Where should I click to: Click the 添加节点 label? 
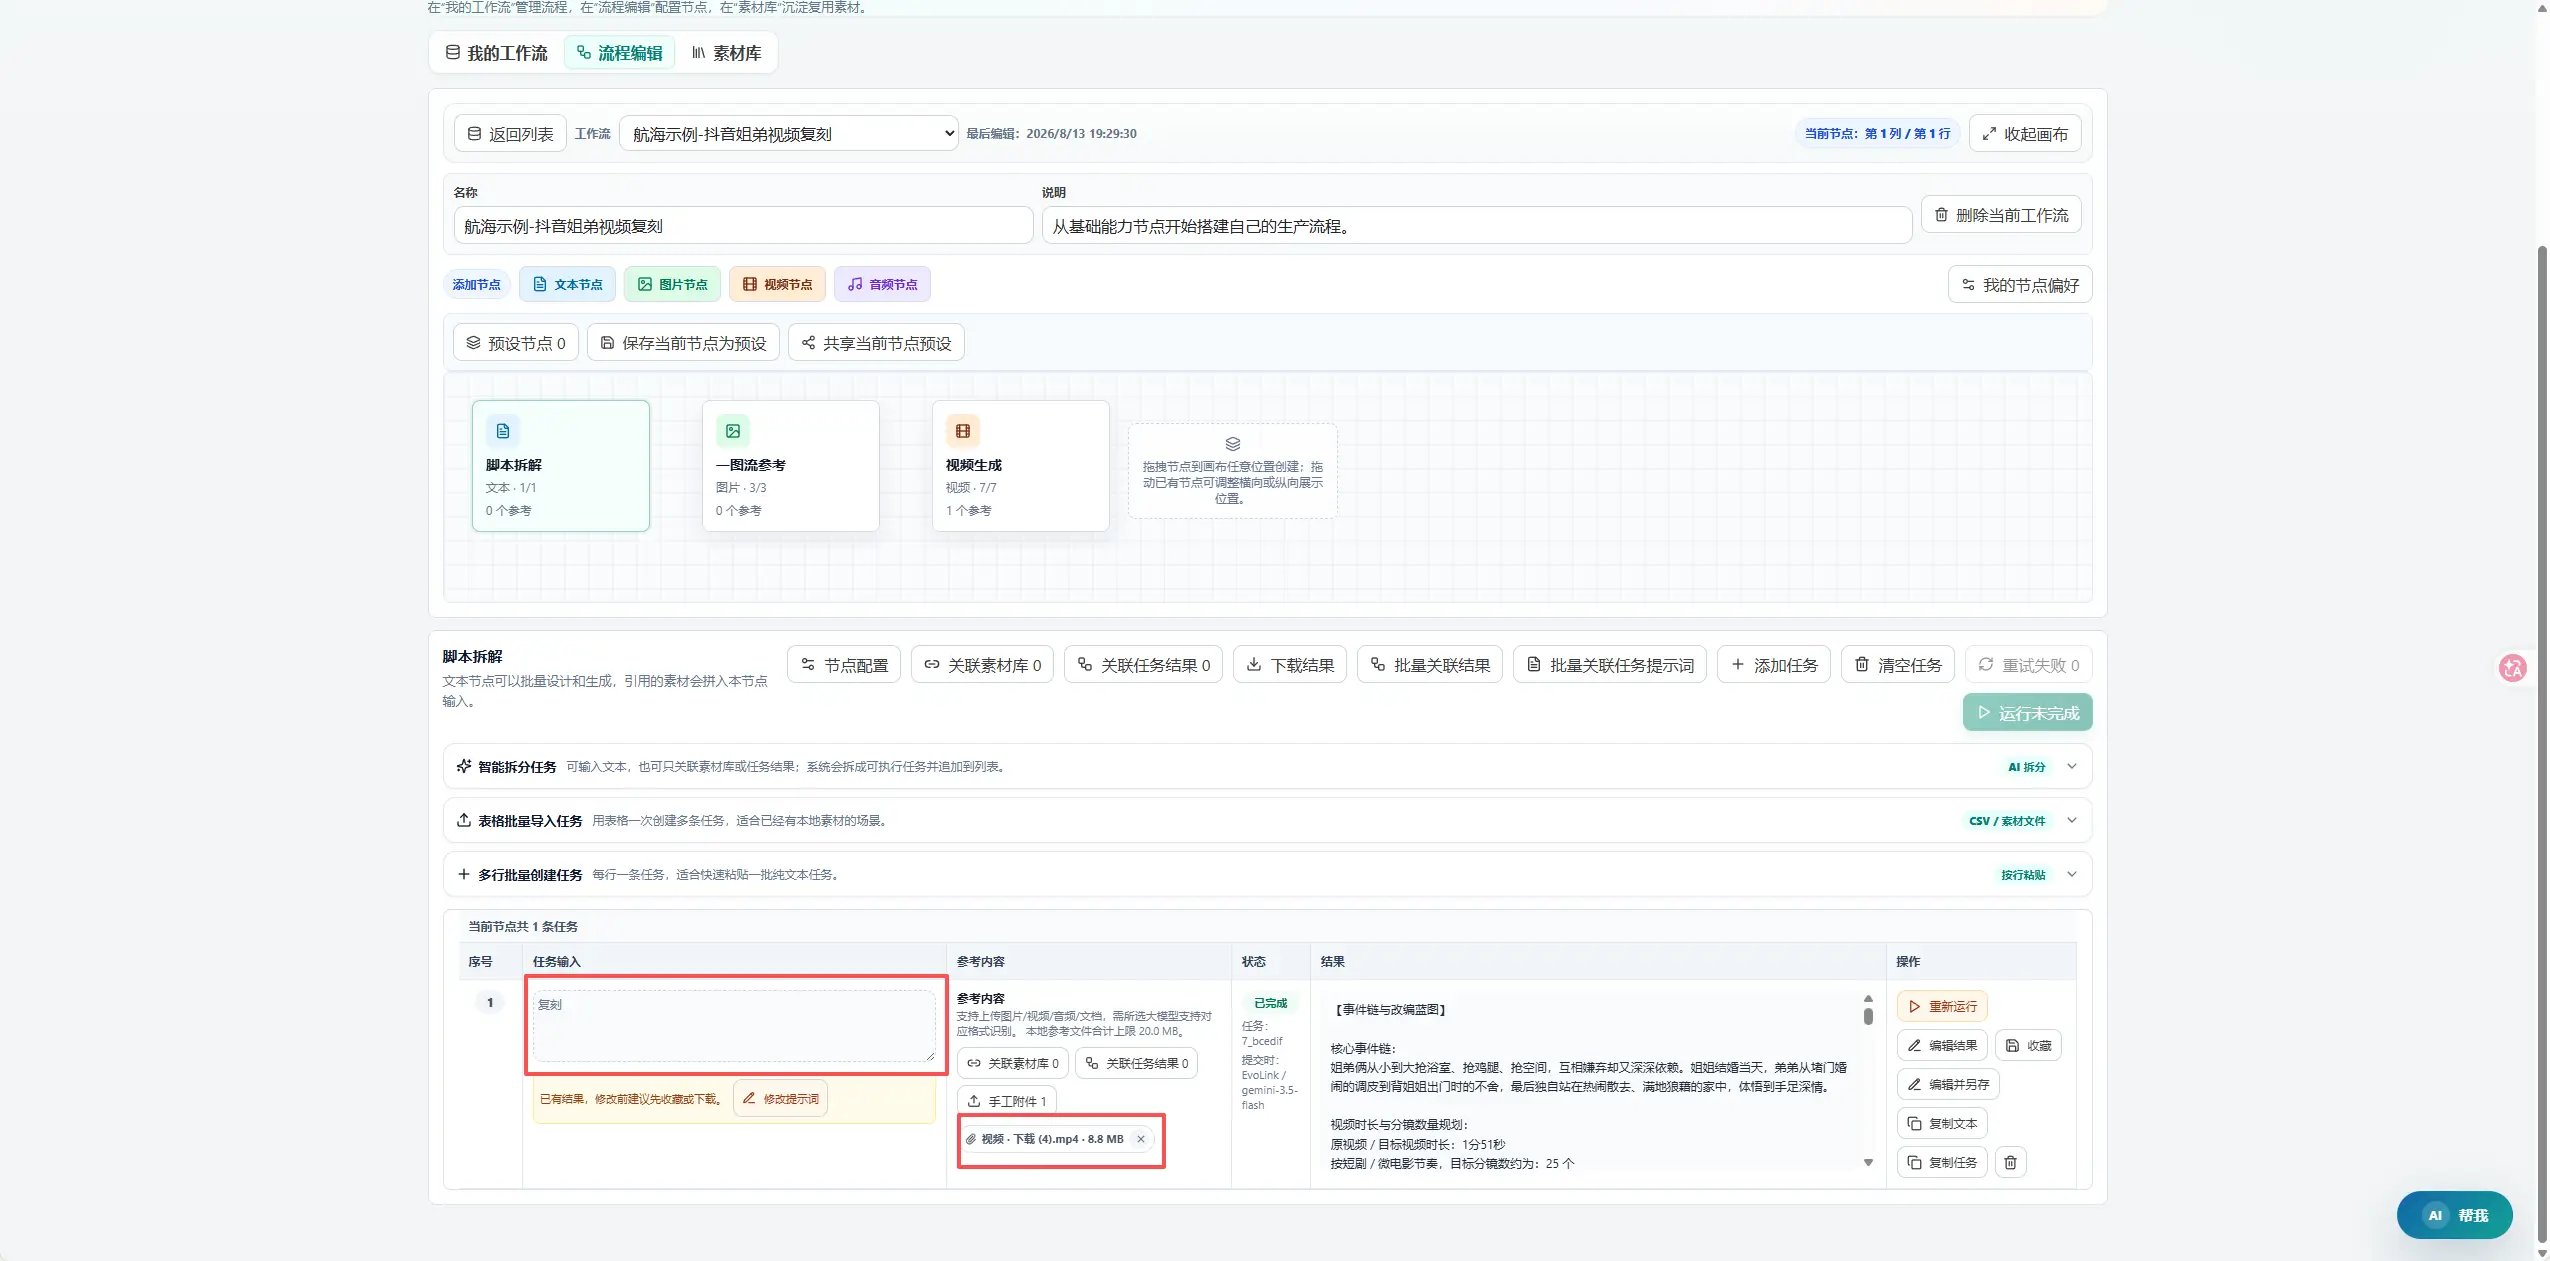tap(476, 285)
